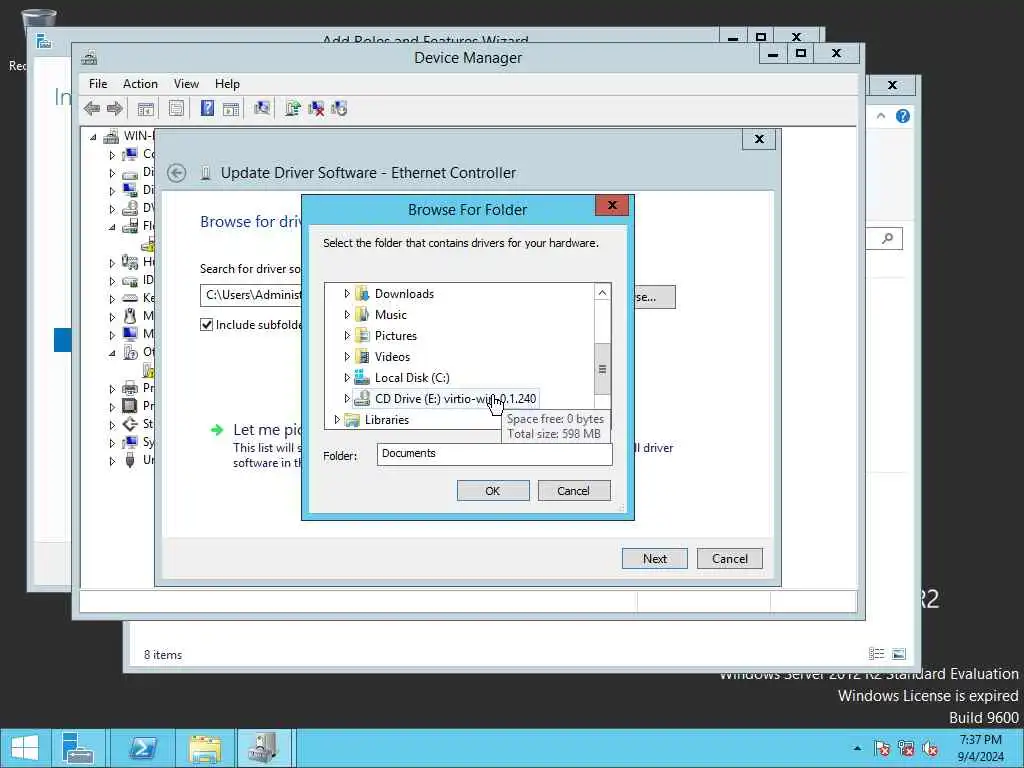
Task: Click the round back arrow in Update Driver Software
Action: point(176,173)
